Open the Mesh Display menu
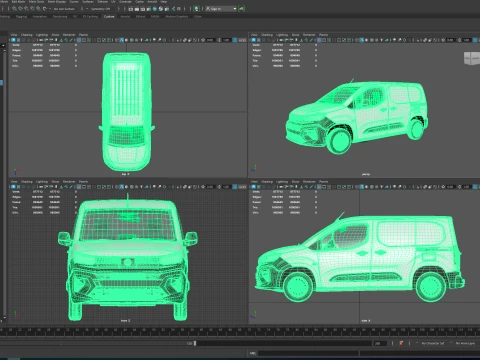 click(57, 1)
